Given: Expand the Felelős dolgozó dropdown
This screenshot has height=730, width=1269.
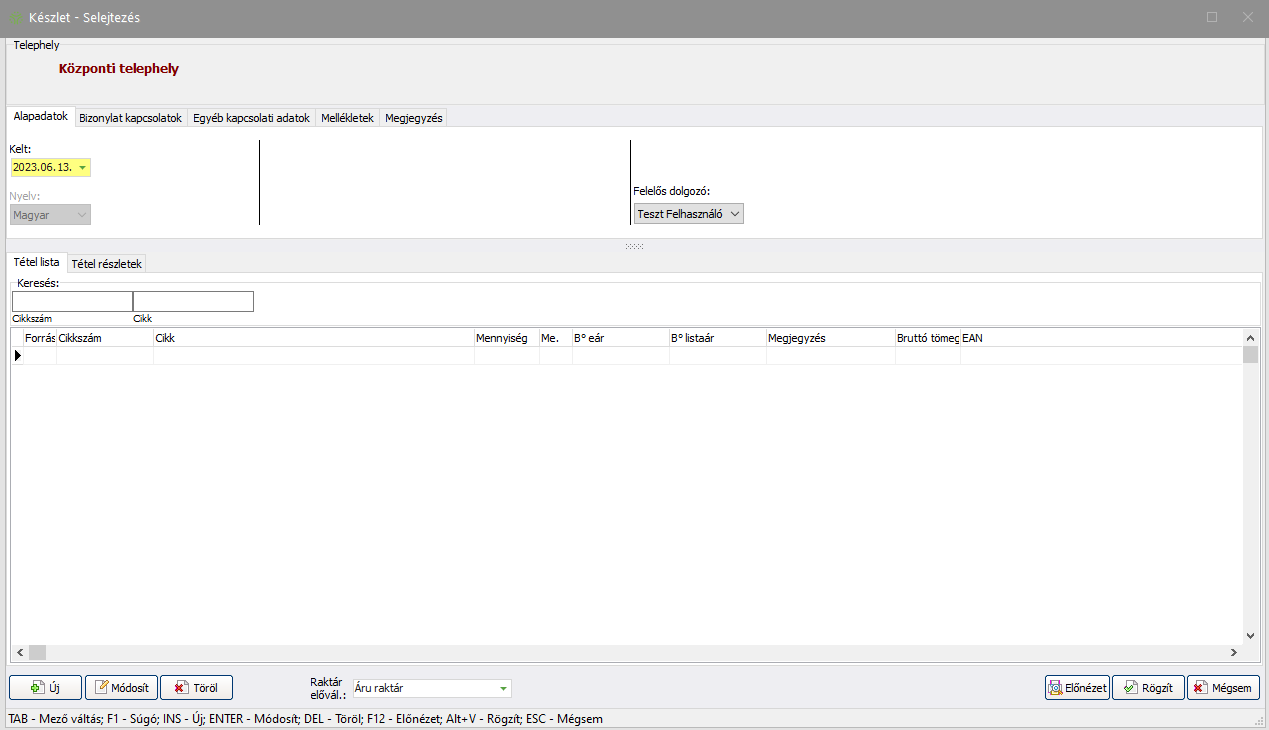Looking at the screenshot, I should tap(734, 214).
